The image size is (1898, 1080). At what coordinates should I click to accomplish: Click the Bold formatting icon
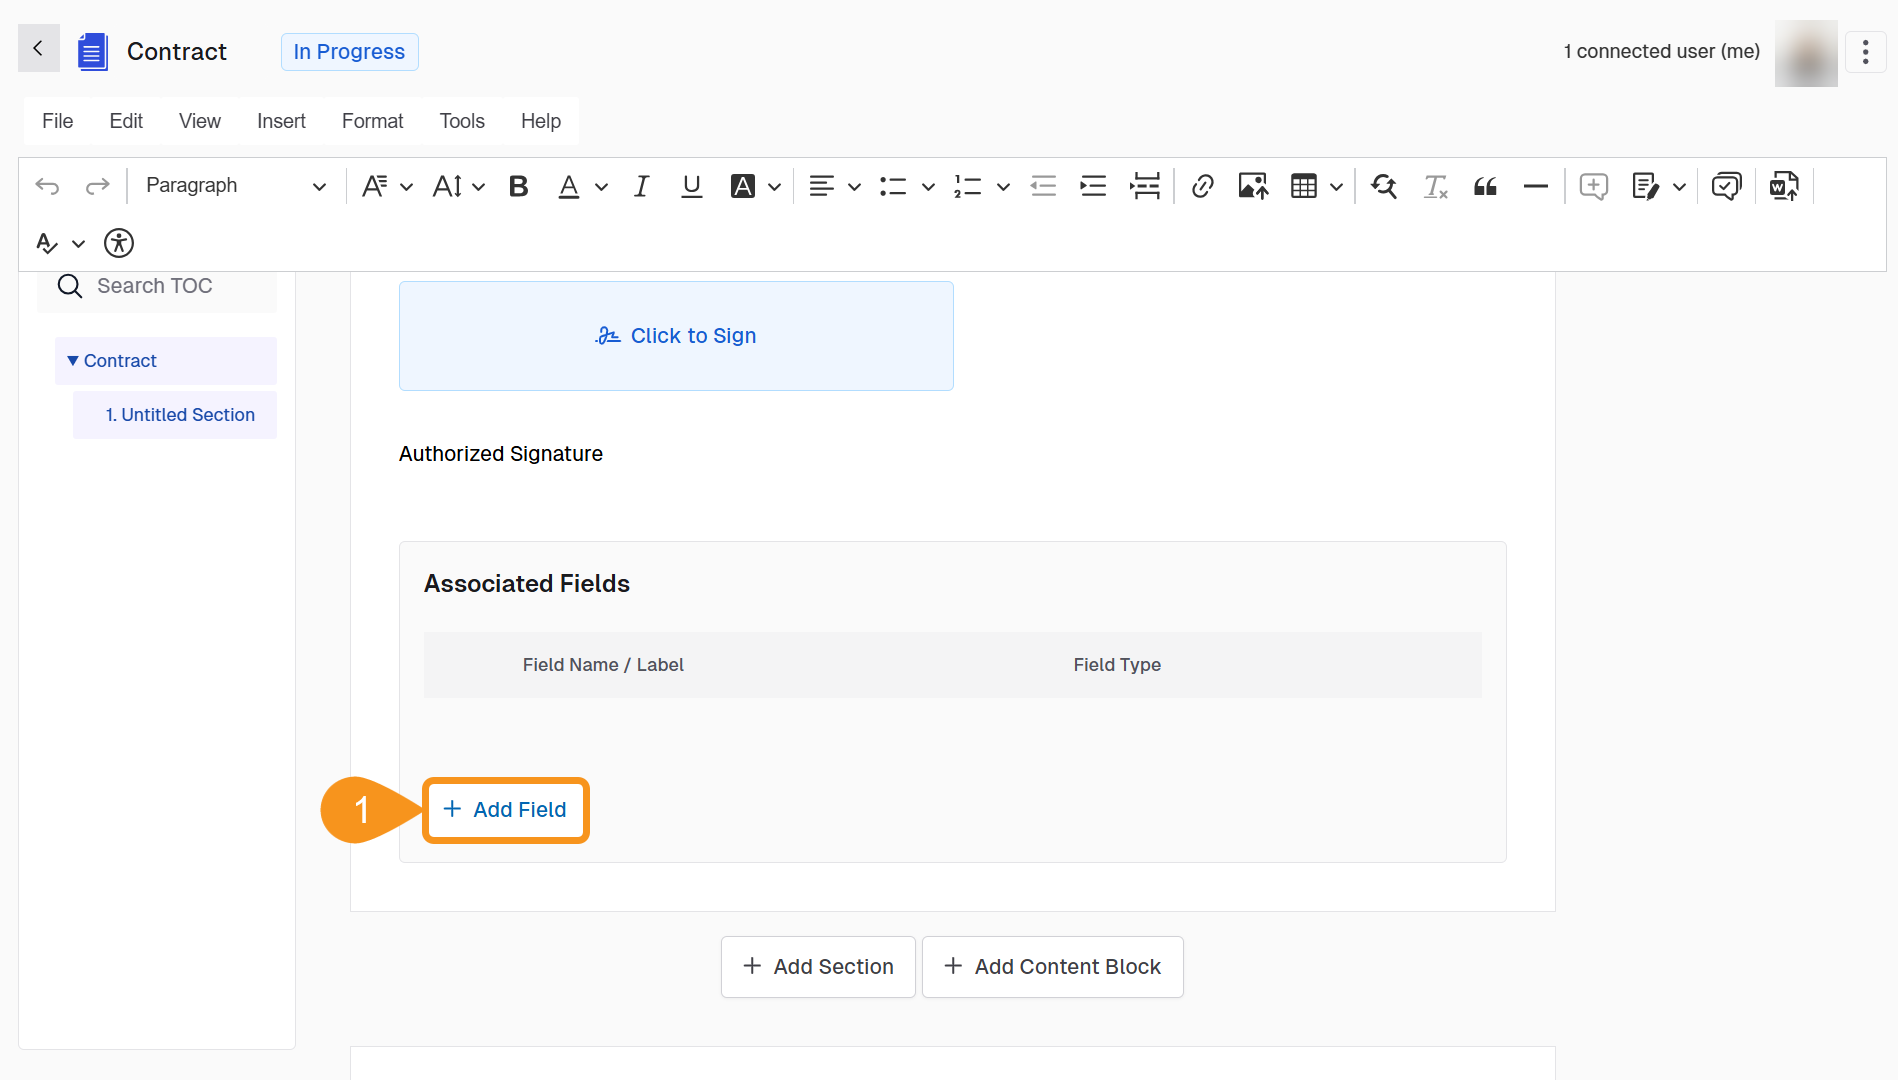point(518,186)
